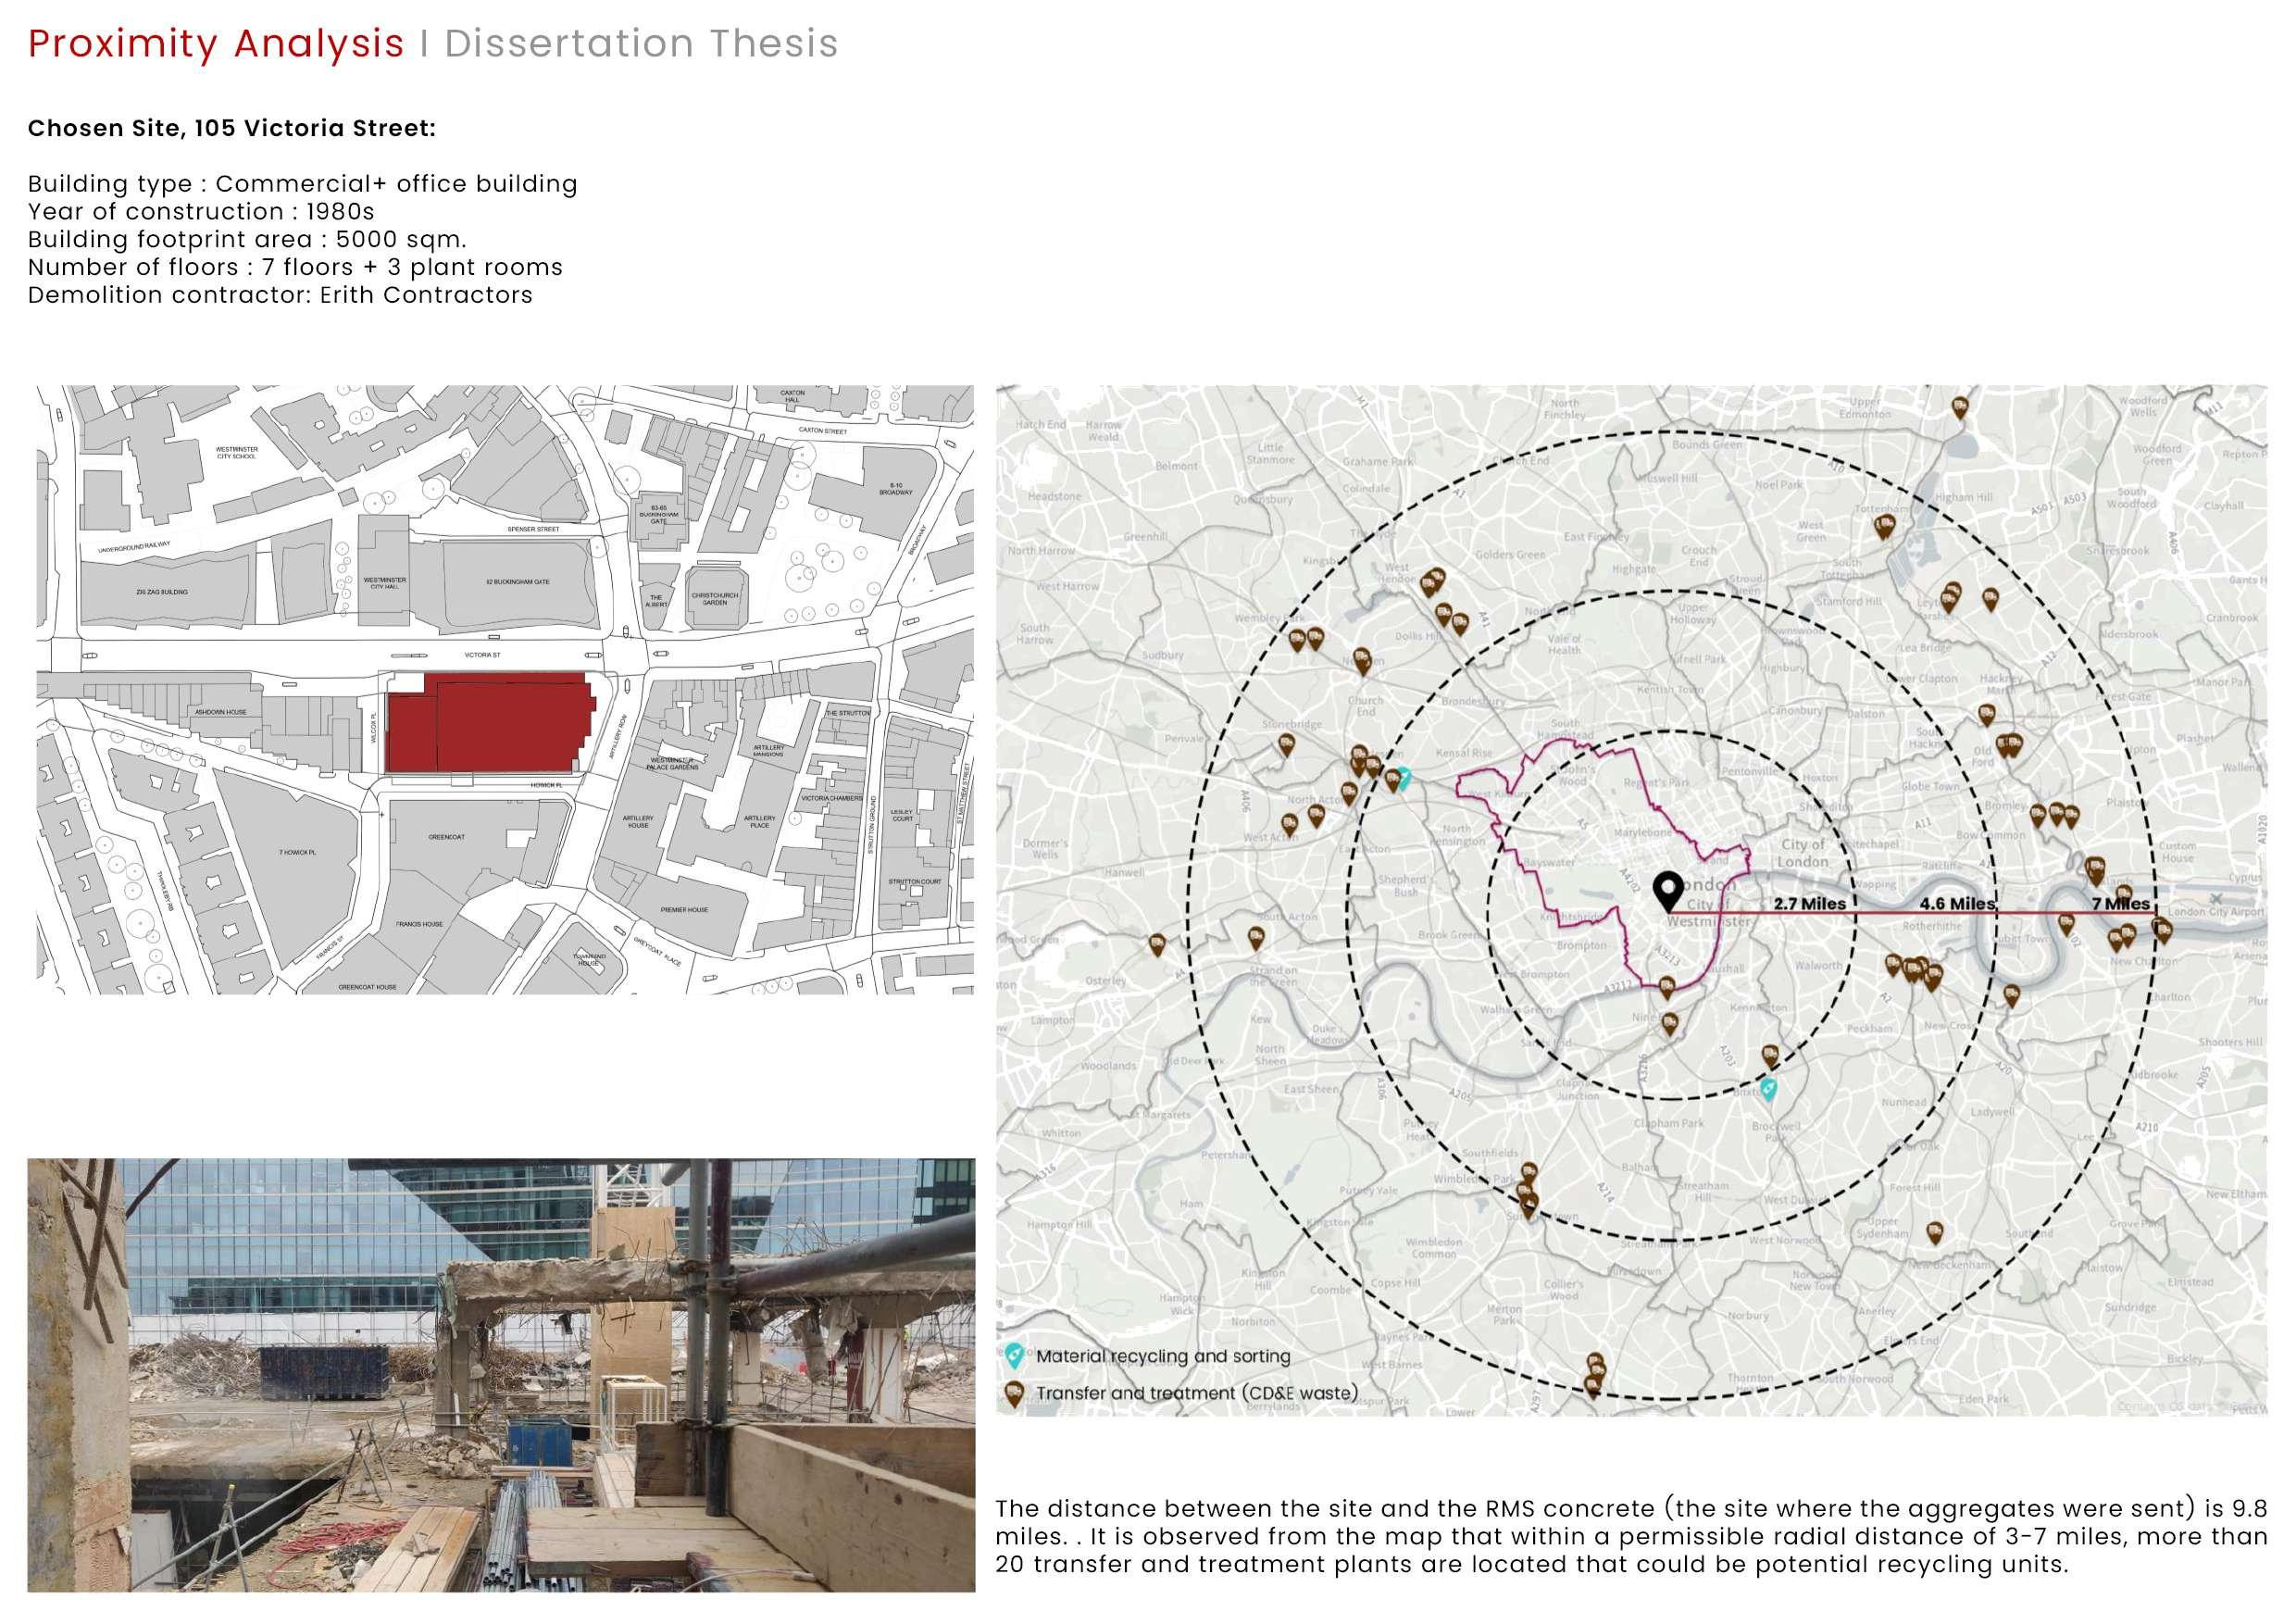Click teal recycling marker near Brixton

[x=1768, y=1089]
